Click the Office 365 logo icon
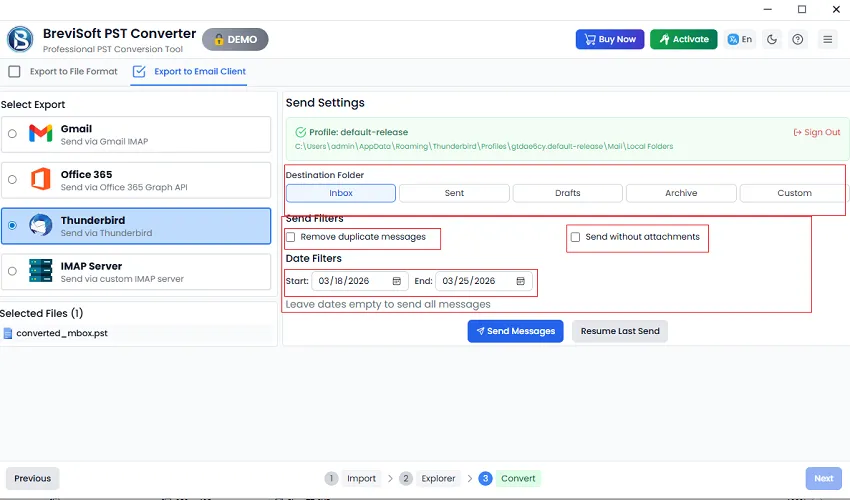 [x=41, y=179]
